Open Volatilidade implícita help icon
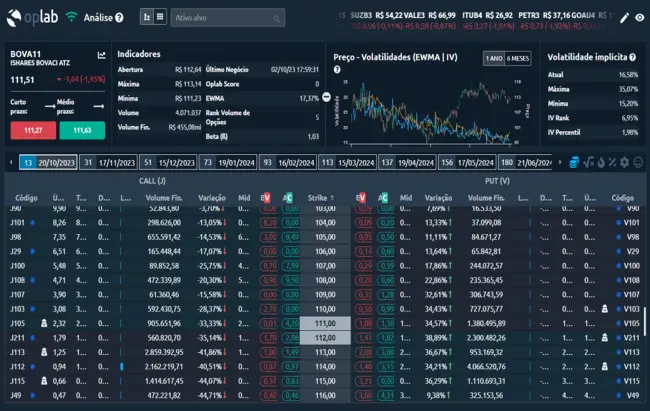The width and height of the screenshot is (650, 411). [633, 57]
